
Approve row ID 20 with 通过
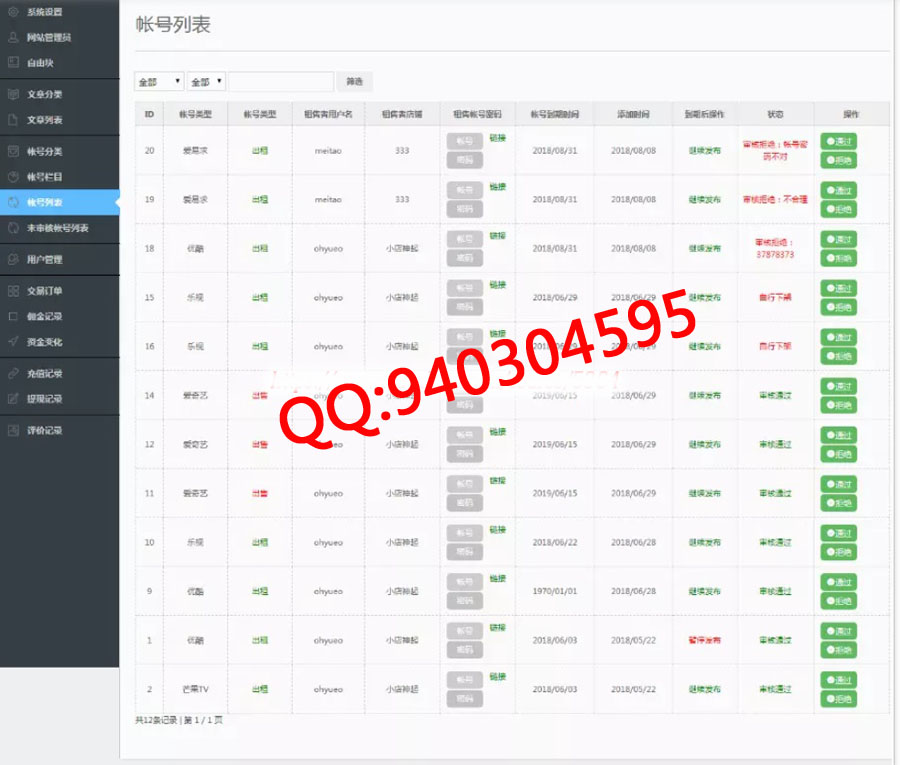(x=838, y=141)
